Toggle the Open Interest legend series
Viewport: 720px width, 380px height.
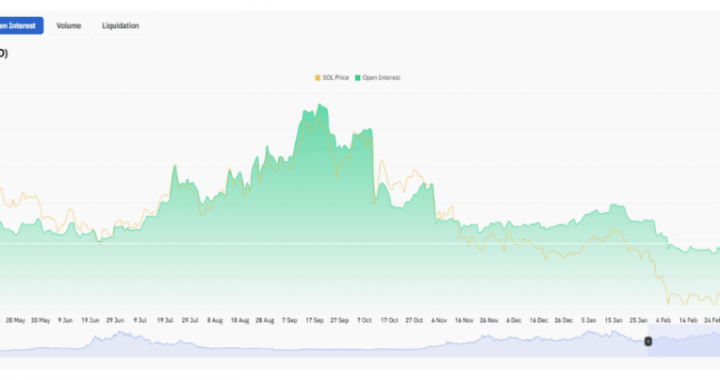[x=377, y=78]
